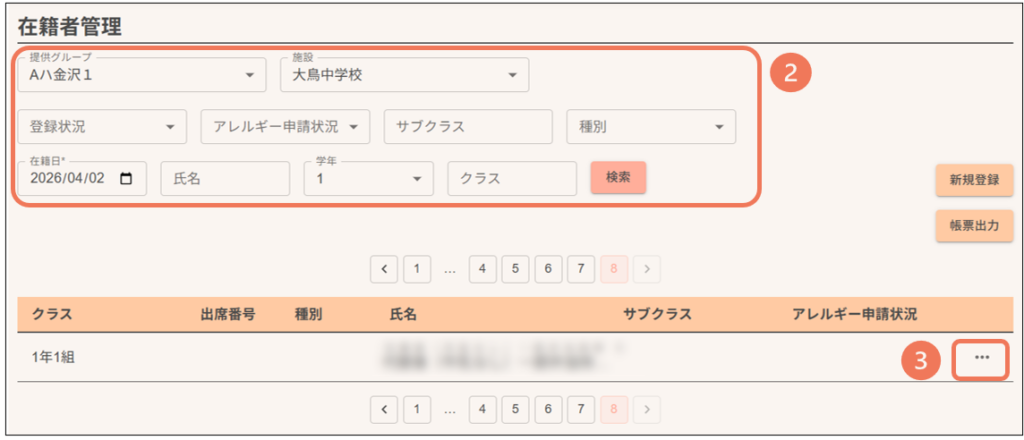Select page 6 in pagination below table
The image size is (1024, 440).
tap(548, 408)
